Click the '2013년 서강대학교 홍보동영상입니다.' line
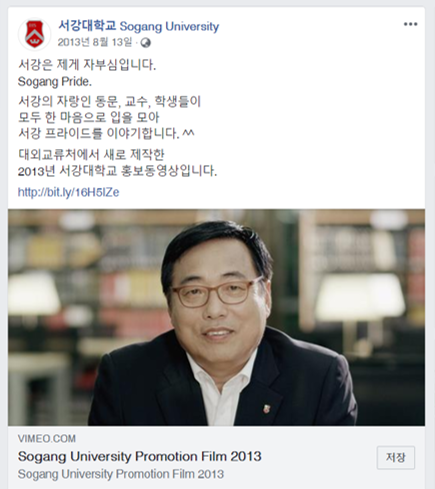Image resolution: width=435 pixels, height=489 pixels. pos(117,171)
